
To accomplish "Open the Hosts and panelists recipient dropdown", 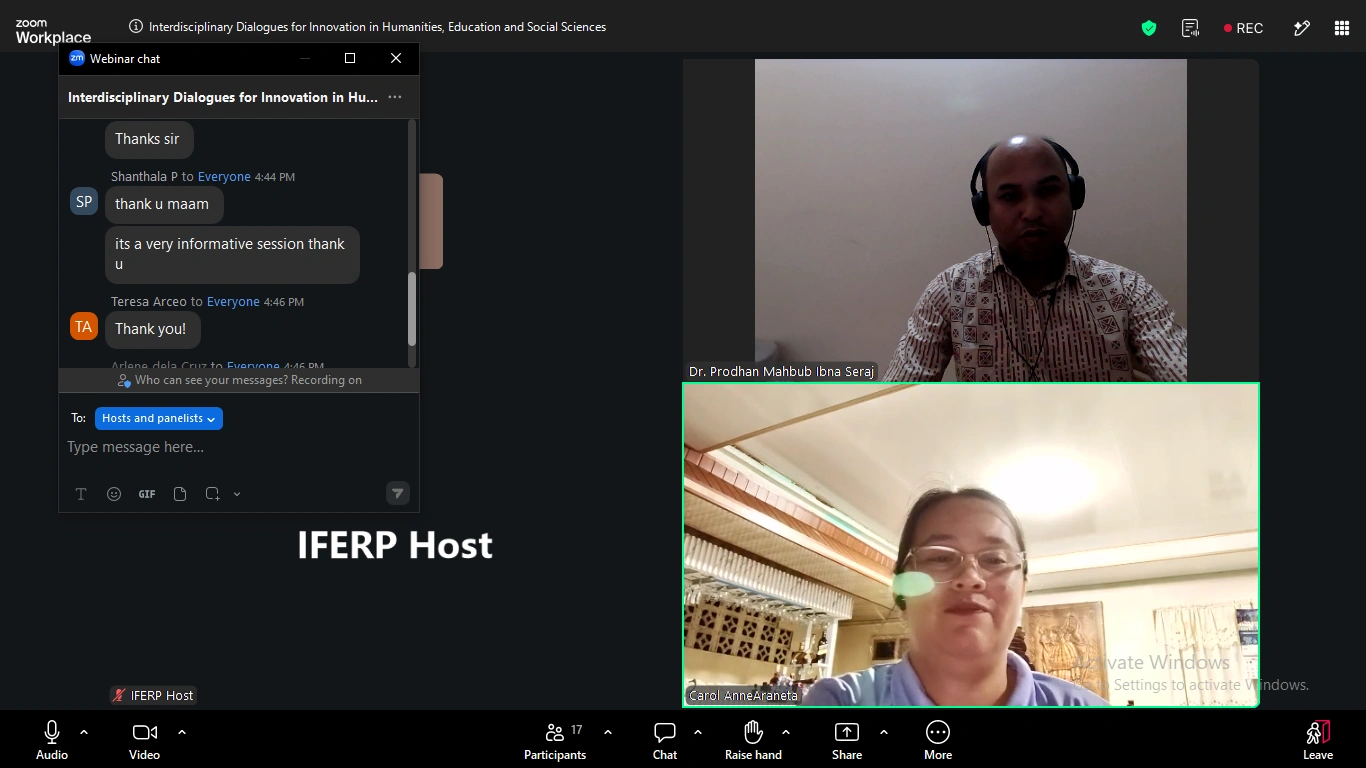I will pos(159,419).
